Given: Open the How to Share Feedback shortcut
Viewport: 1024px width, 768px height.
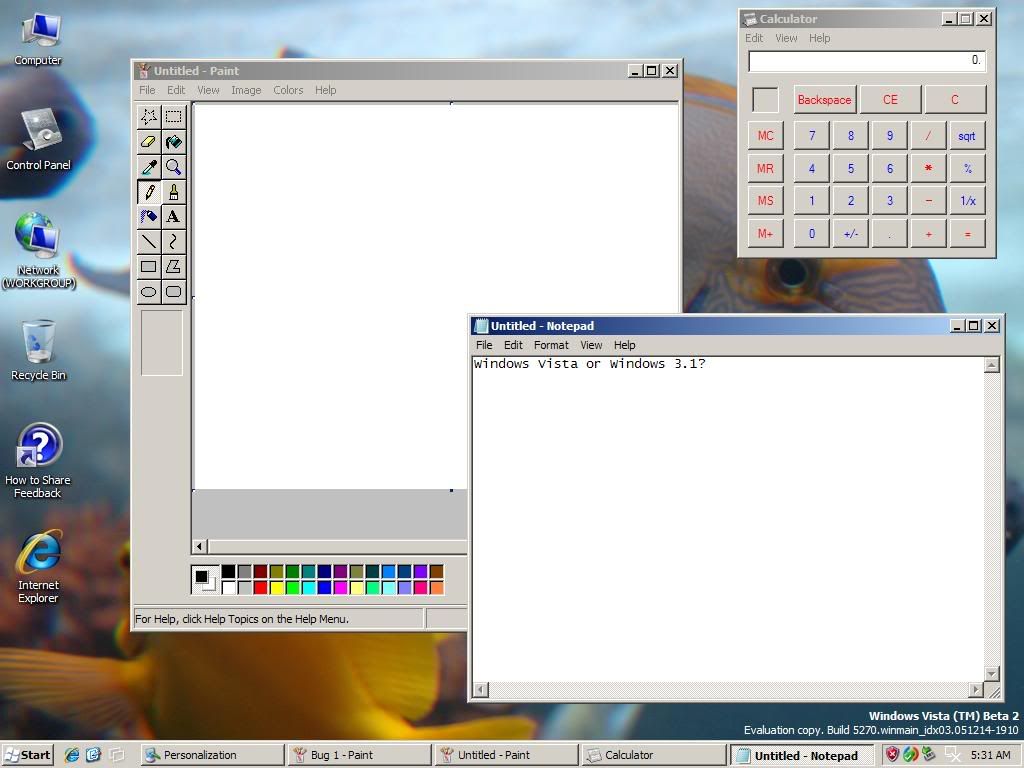Looking at the screenshot, I should pyautogui.click(x=38, y=461).
